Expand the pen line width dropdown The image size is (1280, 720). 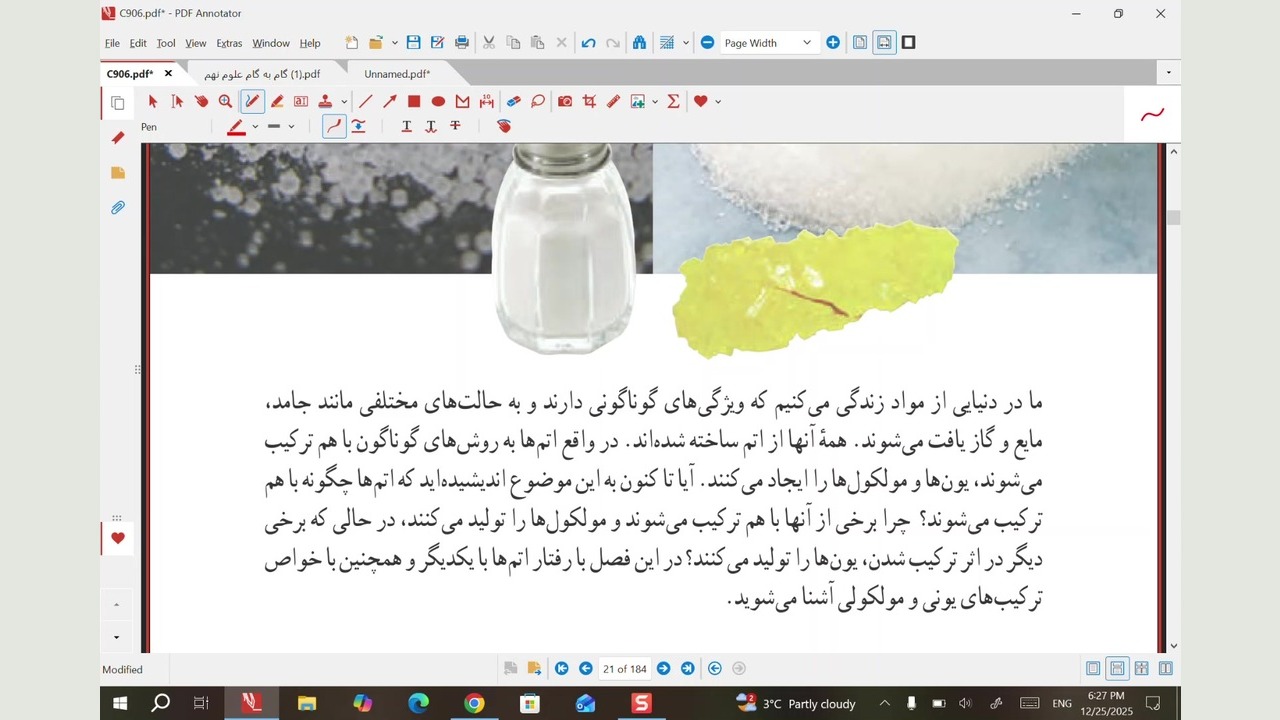[291, 127]
